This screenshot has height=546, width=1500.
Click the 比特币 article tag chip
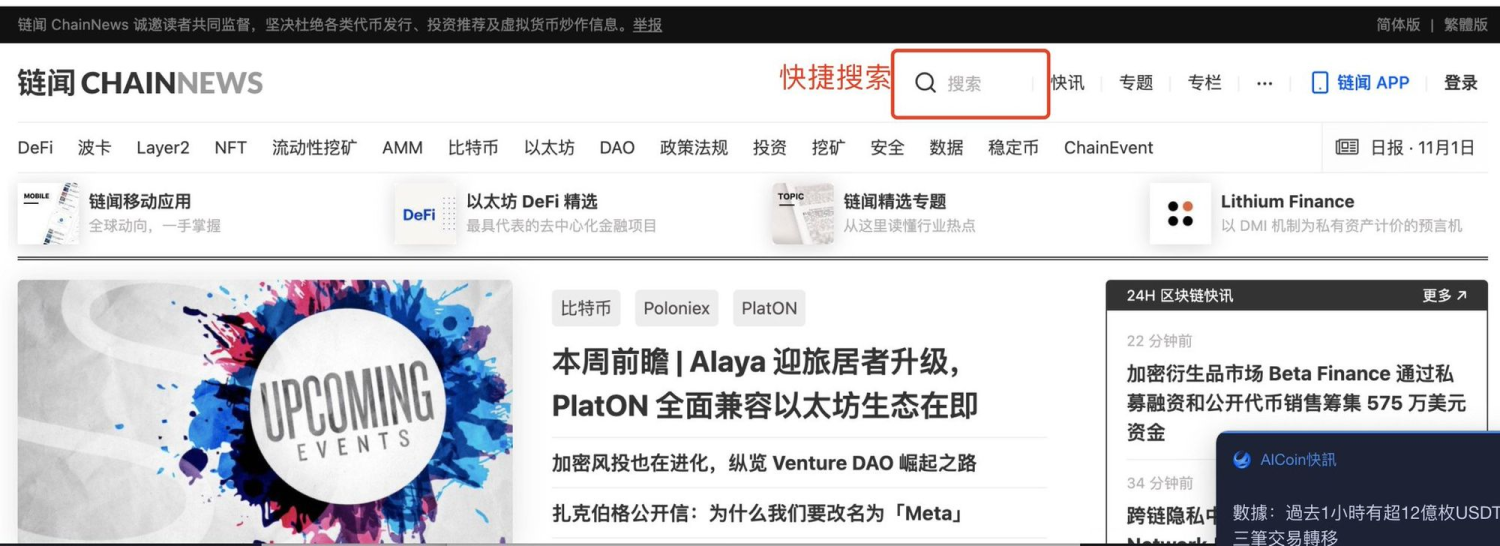point(586,308)
